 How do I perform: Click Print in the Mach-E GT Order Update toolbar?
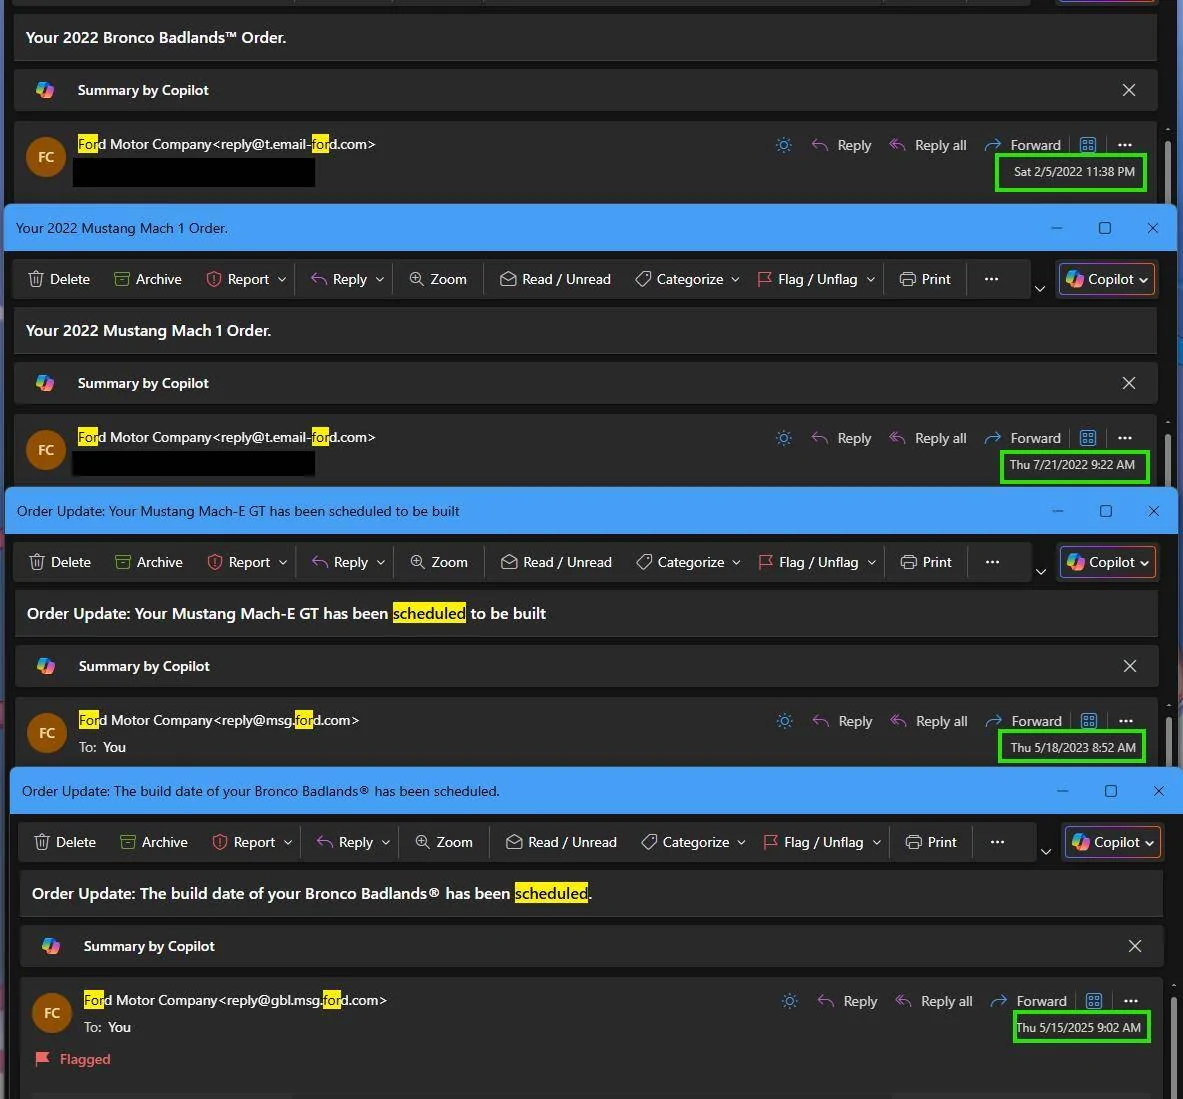pyautogui.click(x=926, y=562)
